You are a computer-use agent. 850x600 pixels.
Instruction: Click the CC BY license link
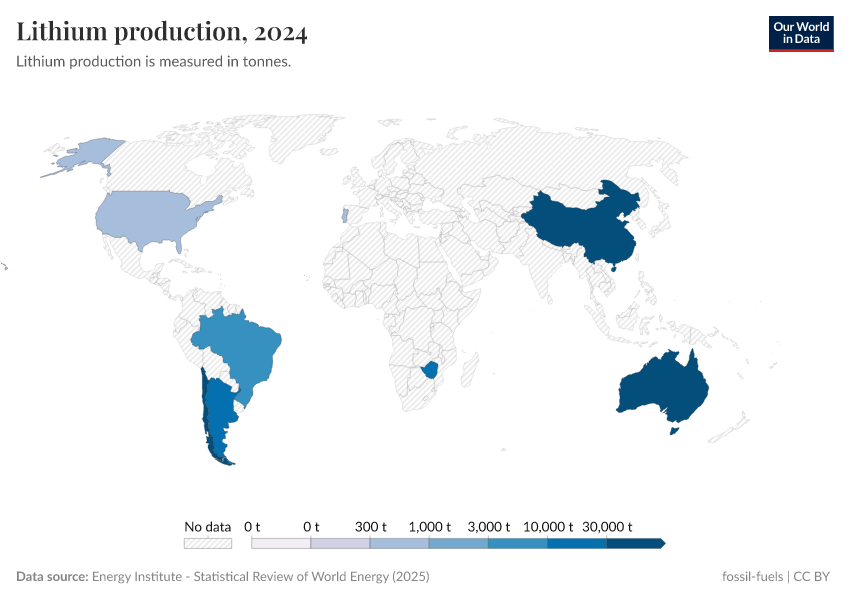click(x=812, y=576)
